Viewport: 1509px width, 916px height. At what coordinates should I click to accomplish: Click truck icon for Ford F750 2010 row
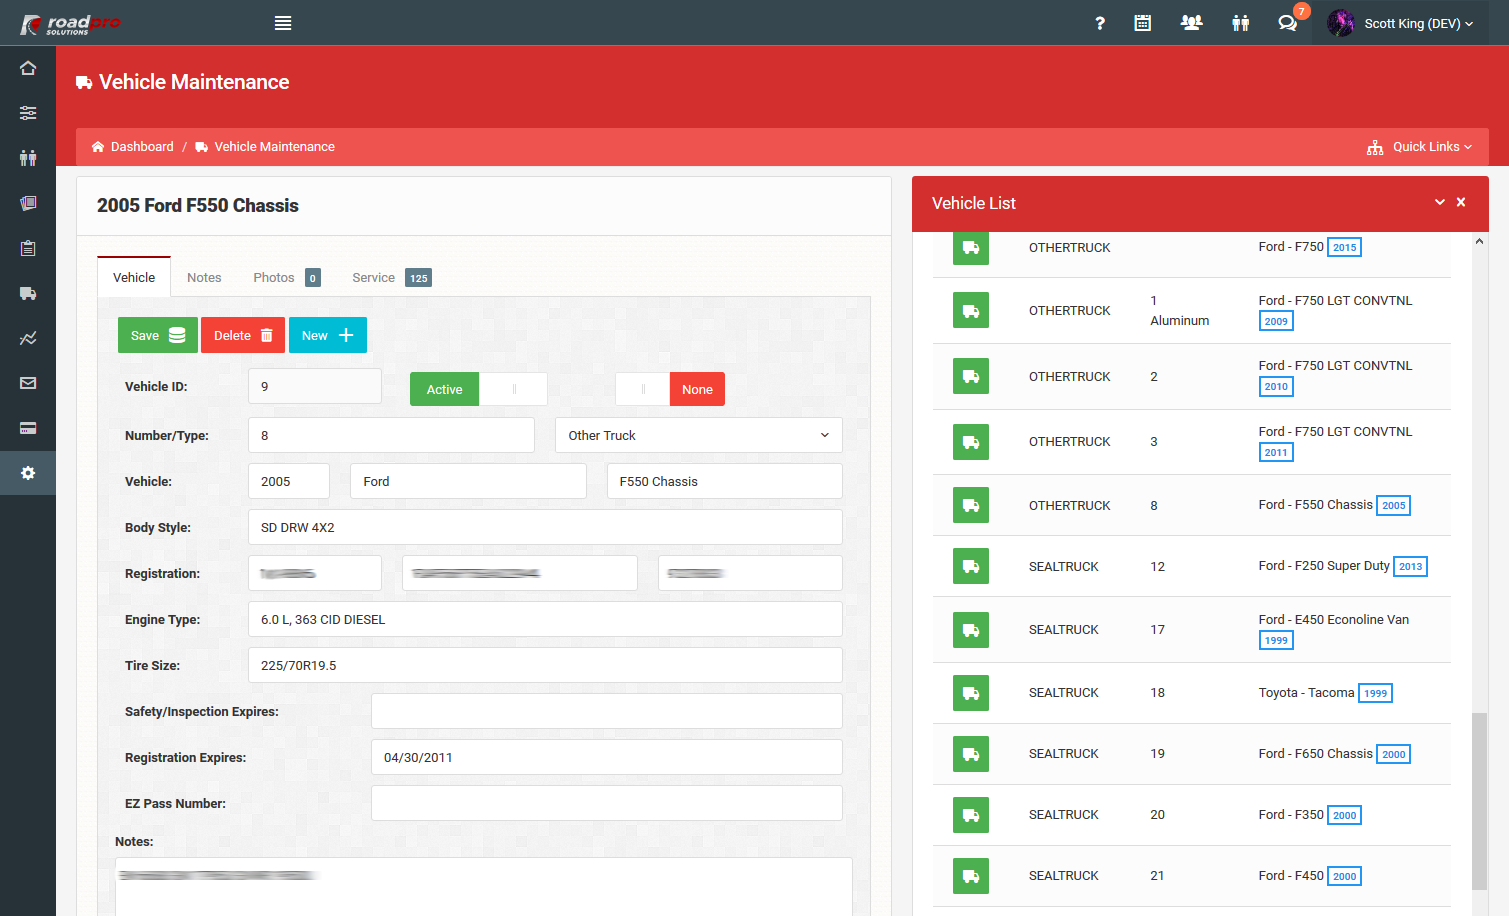coord(971,376)
